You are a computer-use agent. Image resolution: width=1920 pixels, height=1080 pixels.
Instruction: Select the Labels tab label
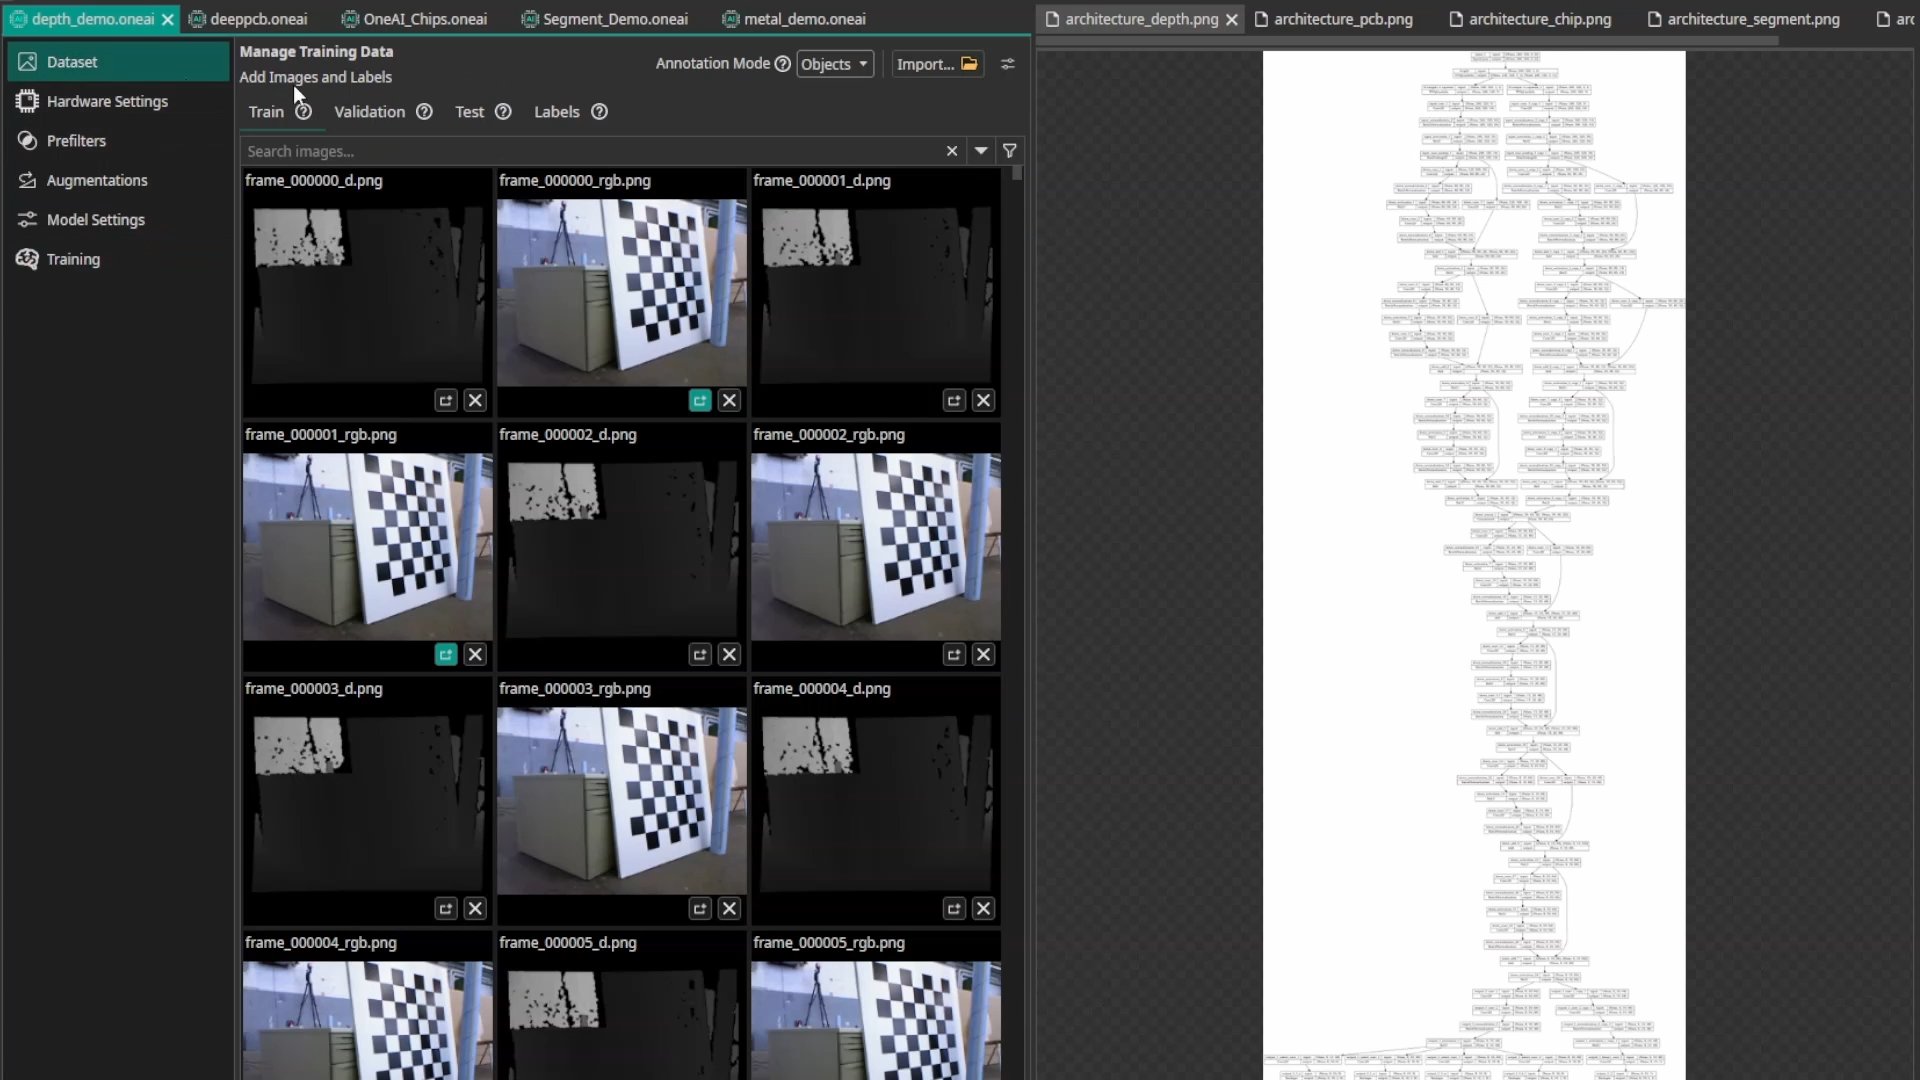[556, 112]
